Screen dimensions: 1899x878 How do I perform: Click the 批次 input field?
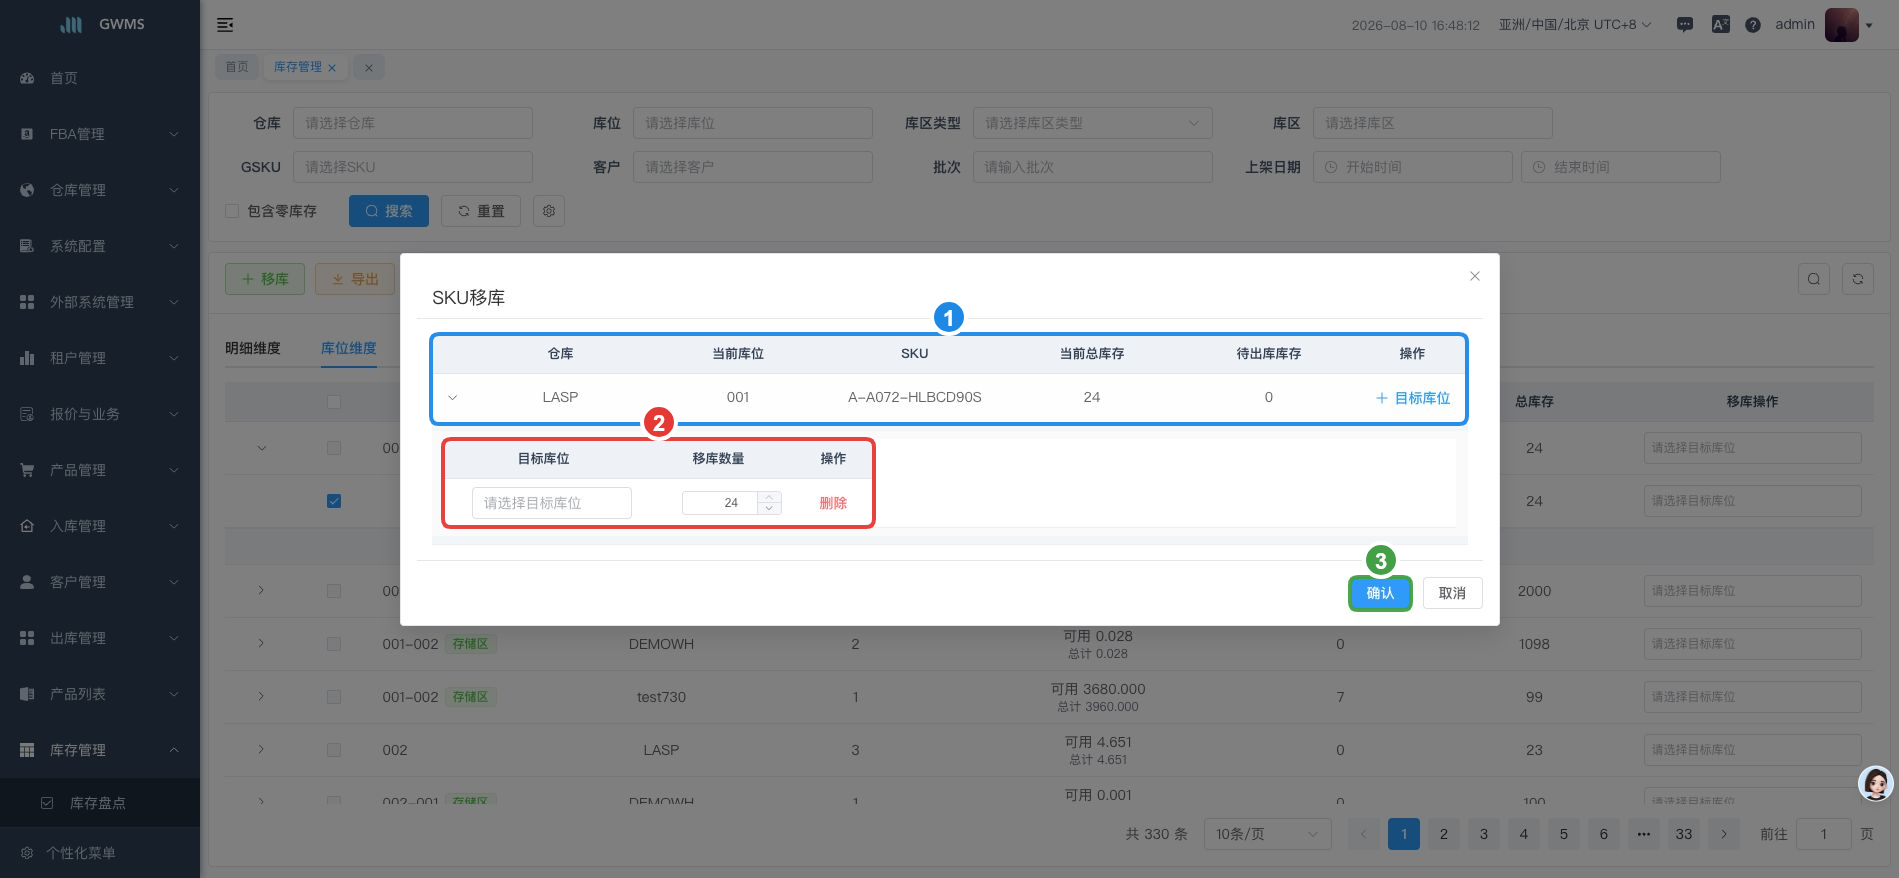(x=1092, y=167)
